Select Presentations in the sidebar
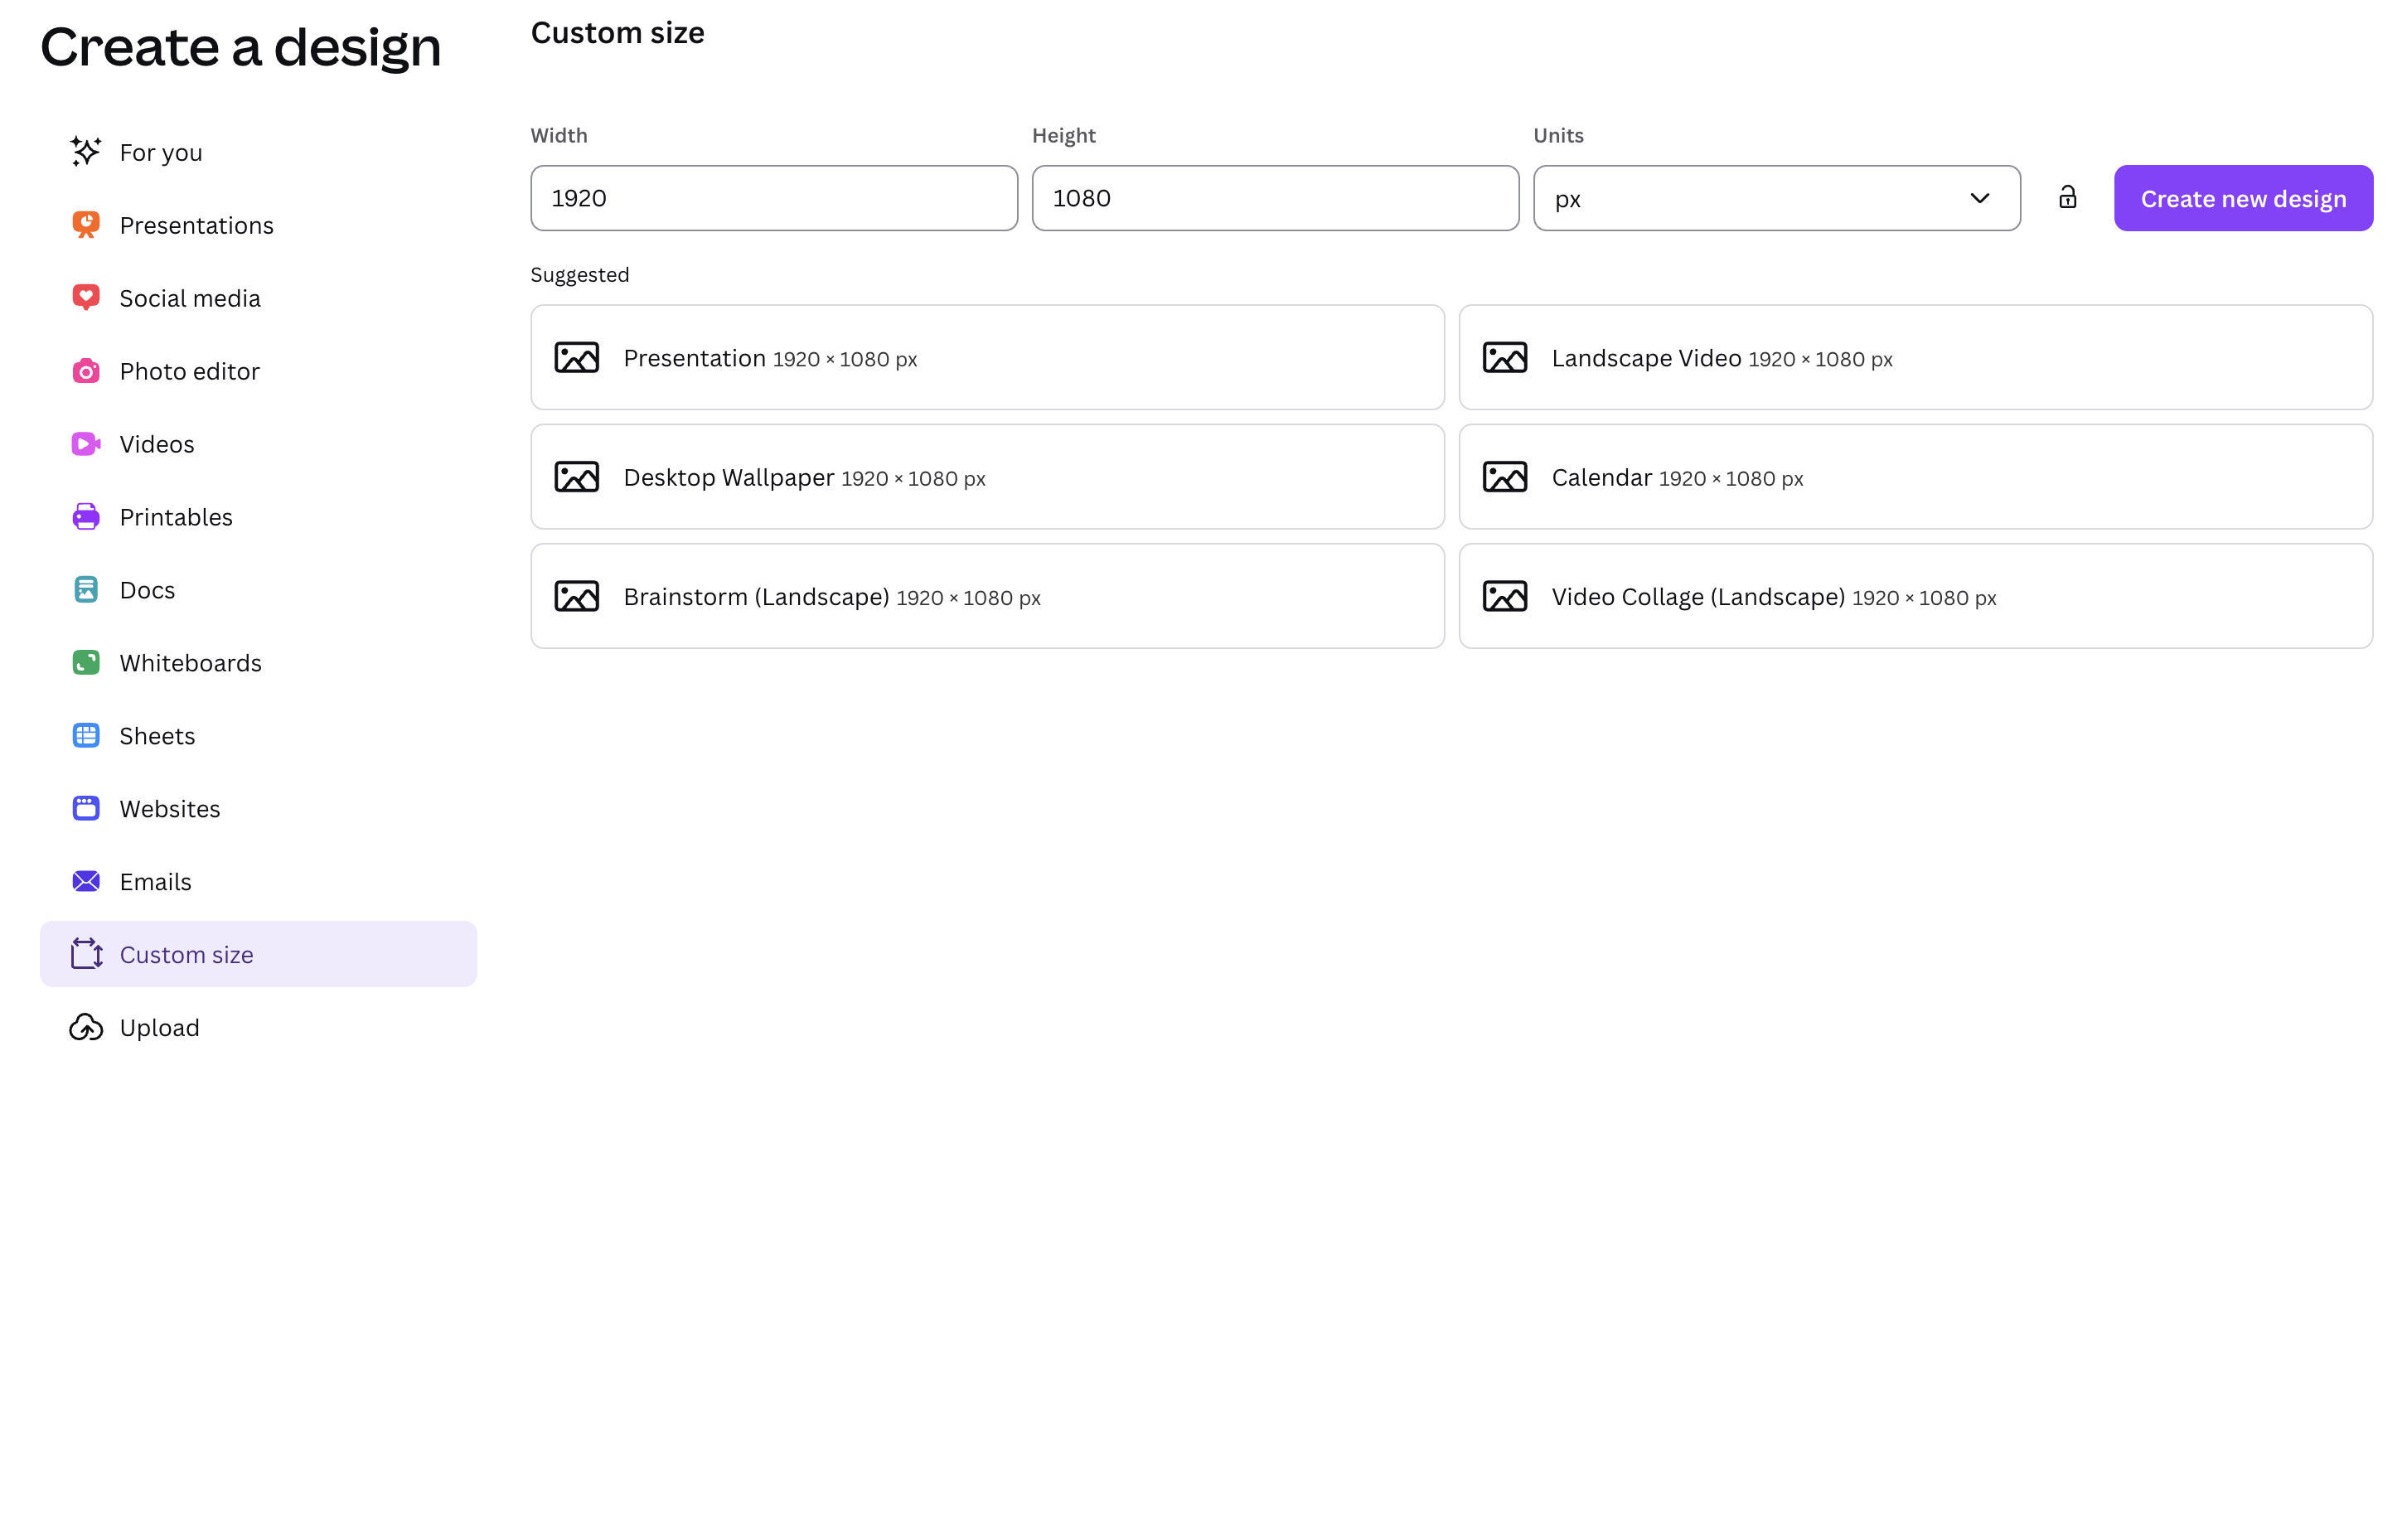This screenshot has height=1540, width=2407. click(258, 225)
